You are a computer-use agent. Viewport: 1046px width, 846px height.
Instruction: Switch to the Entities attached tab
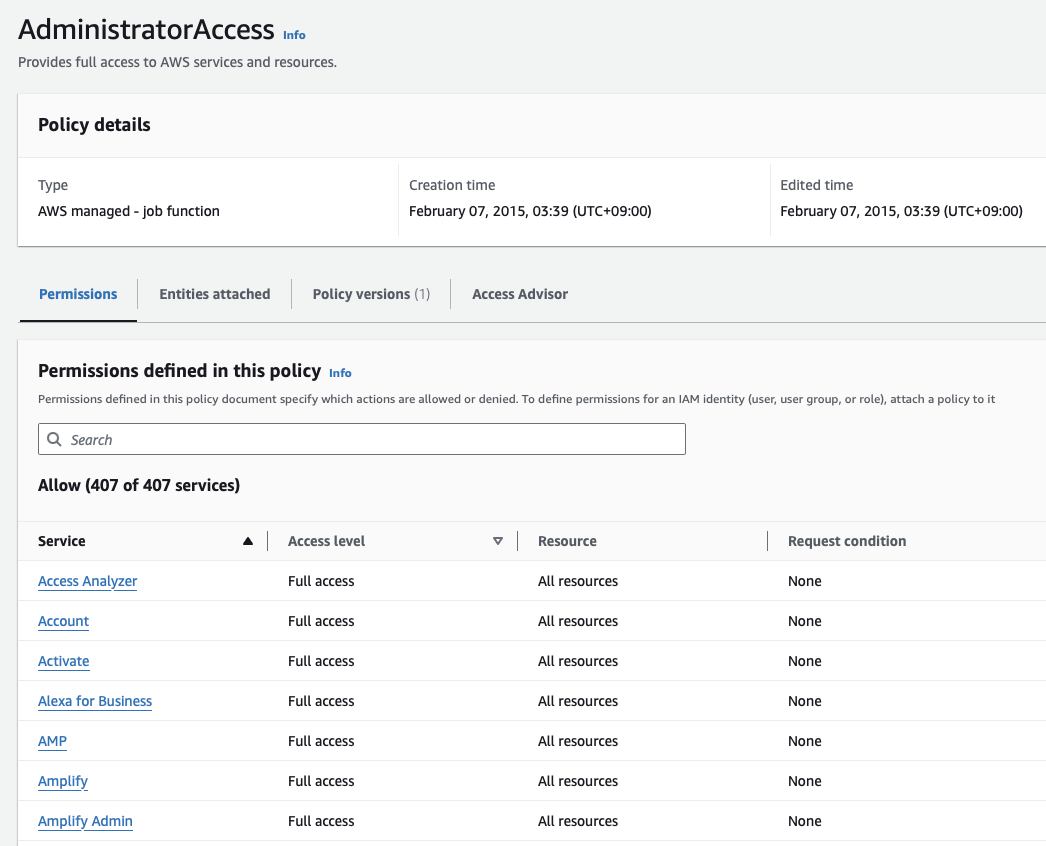point(215,294)
